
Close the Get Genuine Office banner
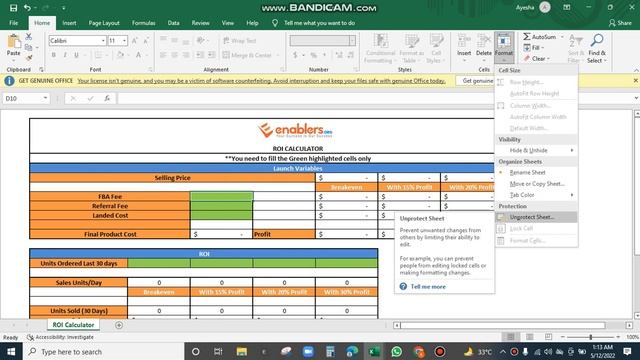[636, 80]
